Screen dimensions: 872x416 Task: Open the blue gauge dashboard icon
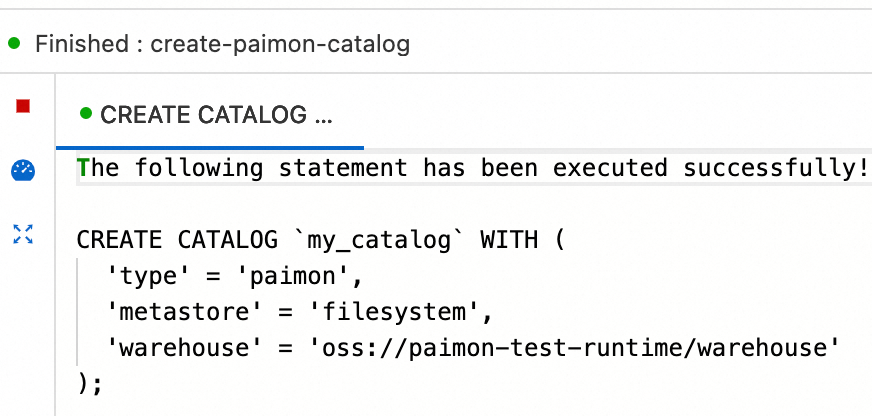(x=23, y=170)
